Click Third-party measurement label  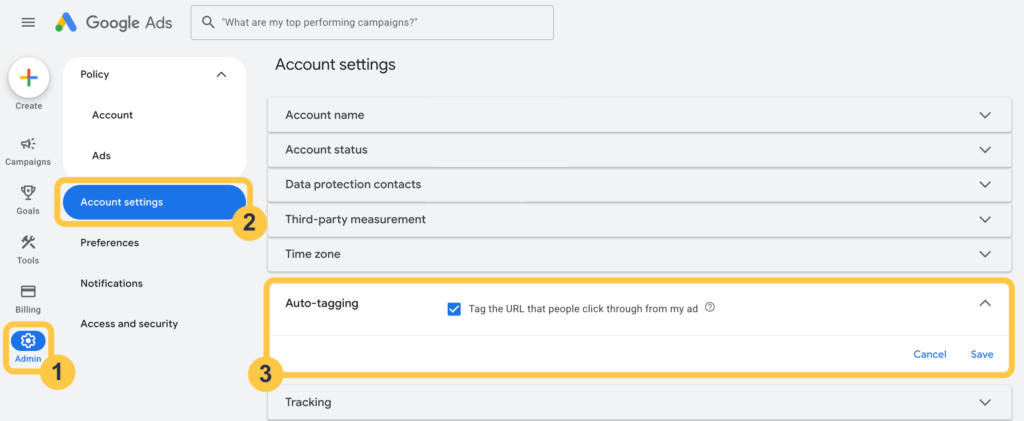click(356, 219)
